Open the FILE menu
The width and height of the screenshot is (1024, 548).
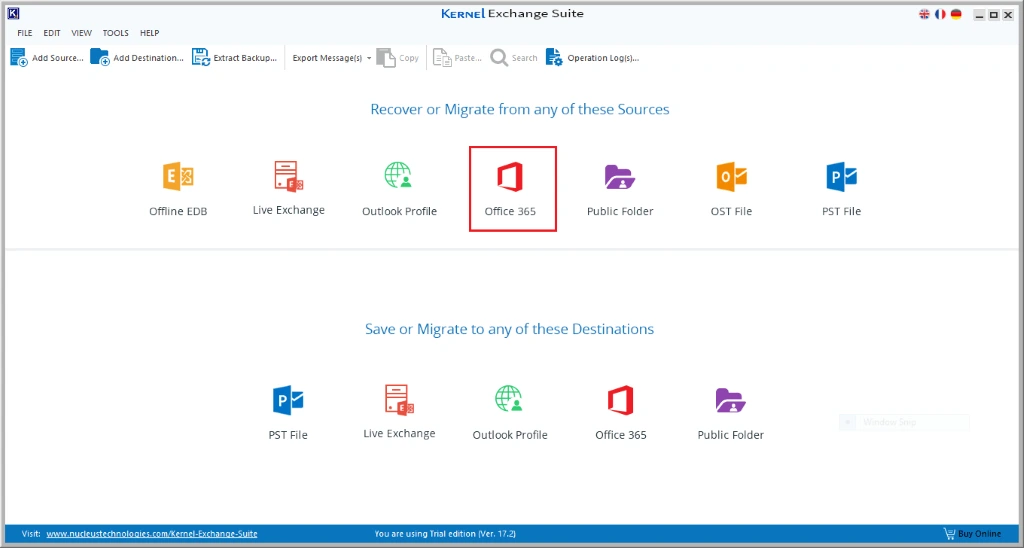[25, 33]
